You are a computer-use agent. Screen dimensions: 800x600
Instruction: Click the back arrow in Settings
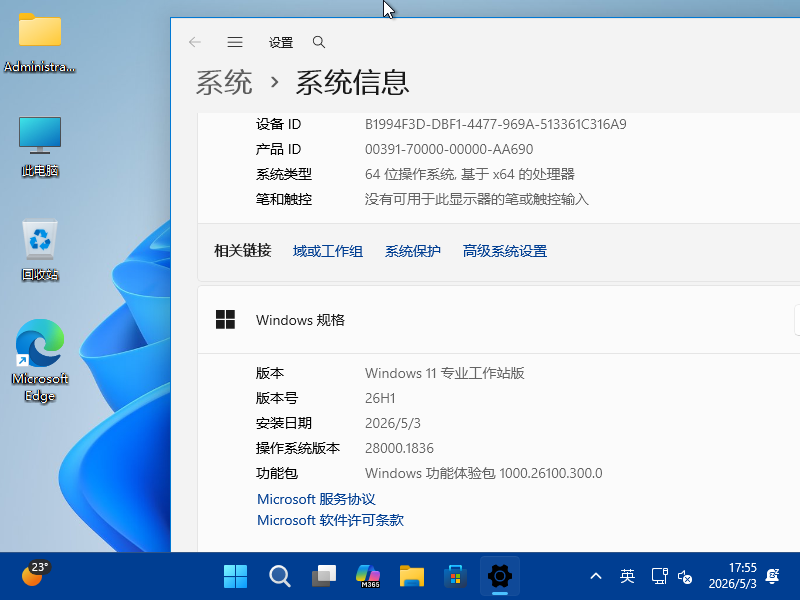click(x=195, y=42)
